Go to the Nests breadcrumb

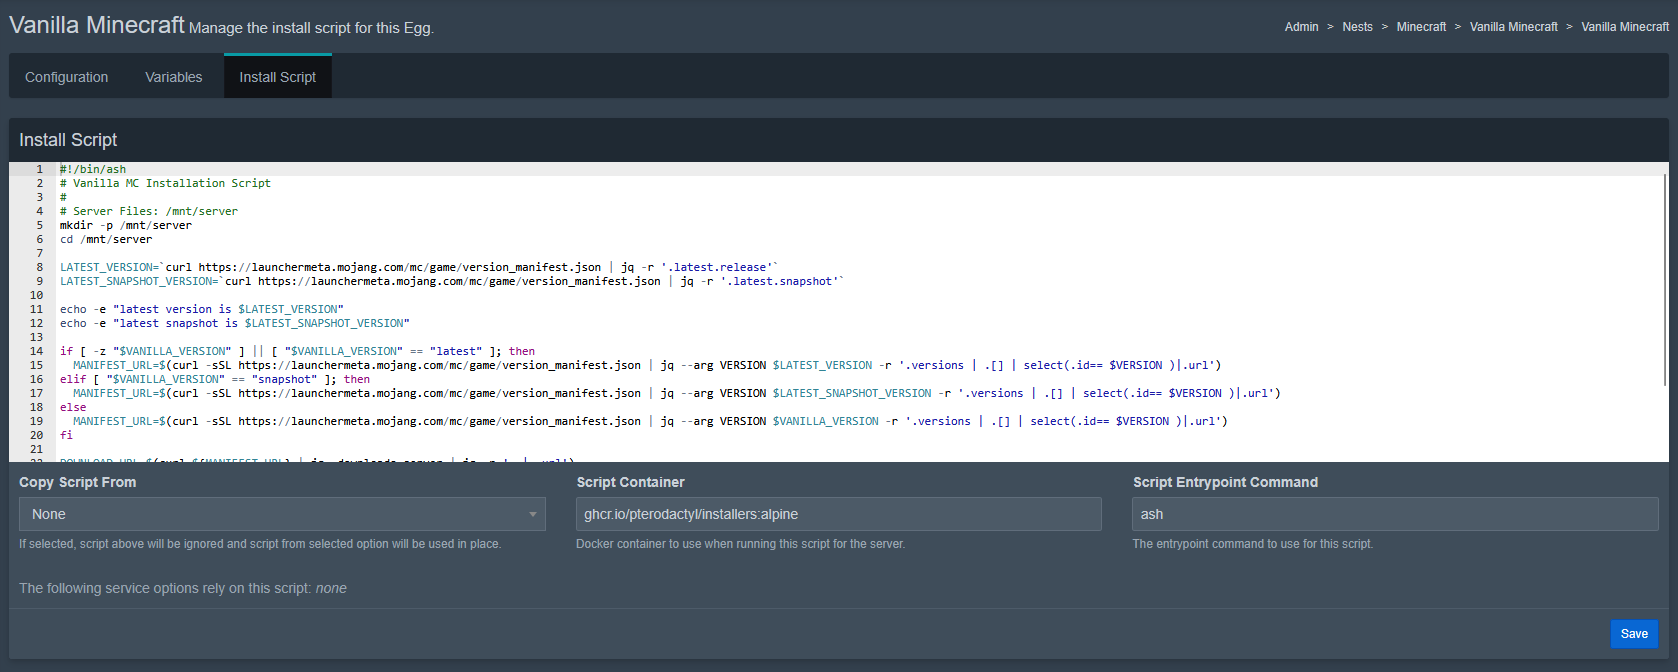(1357, 27)
